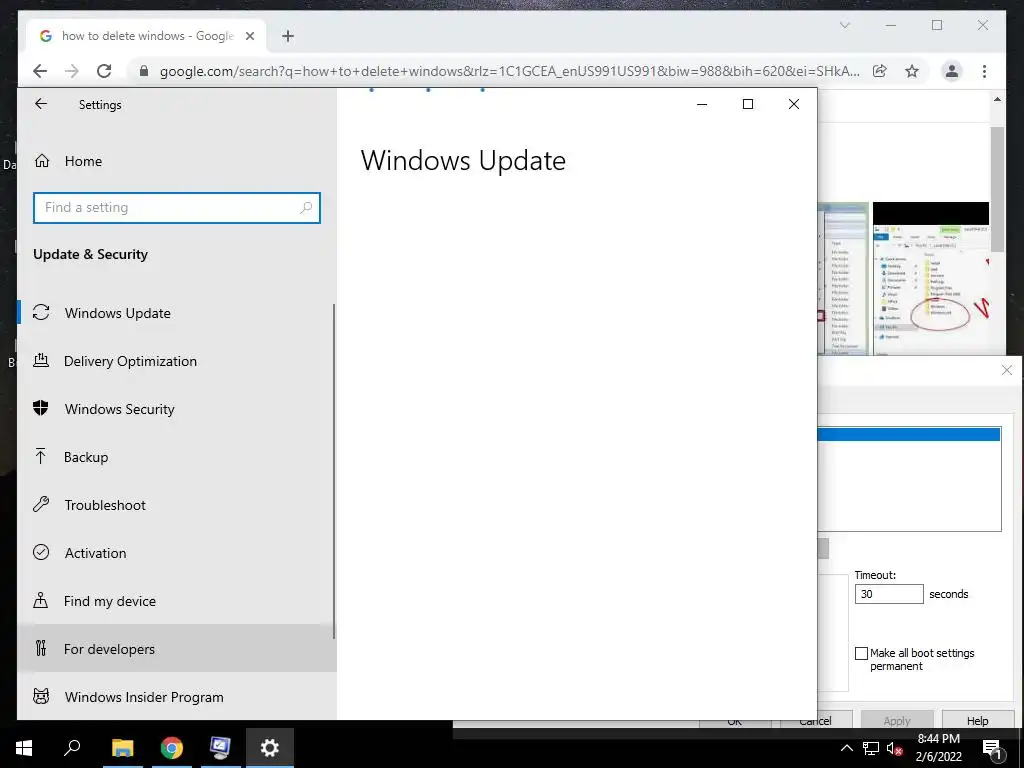Viewport: 1024px width, 768px height.
Task: Click the Chrome address bar URL
Action: 509,71
